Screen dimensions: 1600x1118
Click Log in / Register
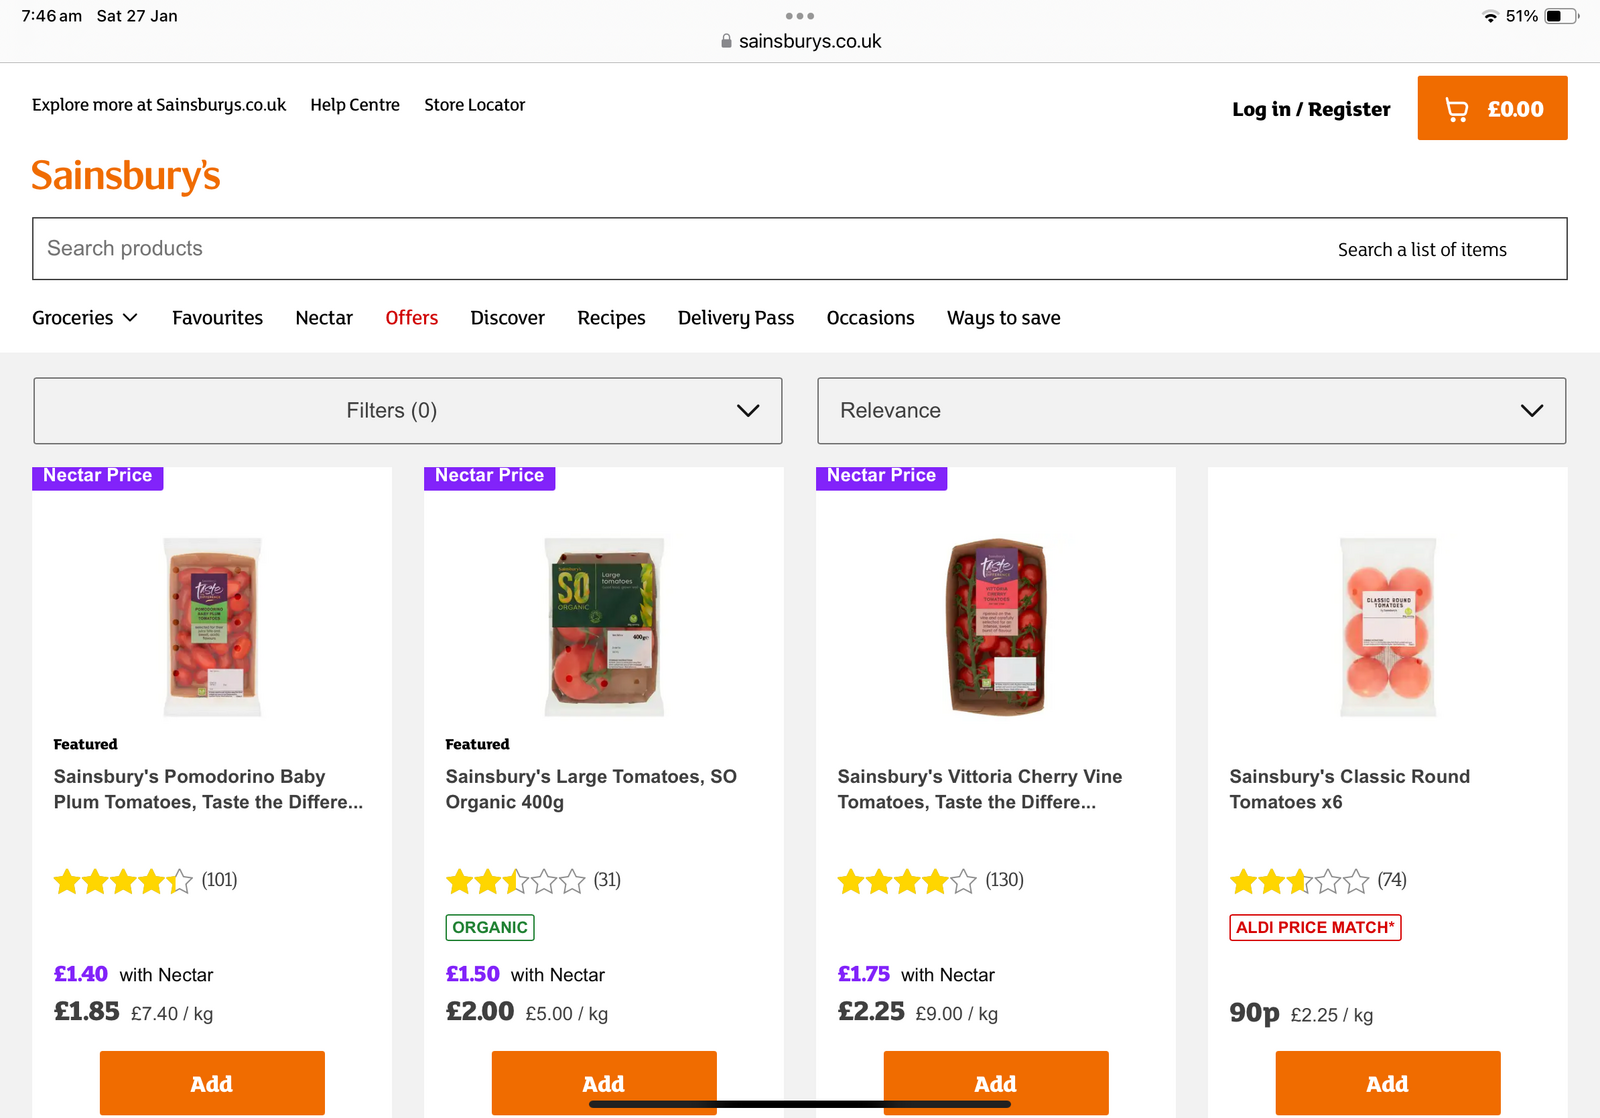click(1311, 109)
